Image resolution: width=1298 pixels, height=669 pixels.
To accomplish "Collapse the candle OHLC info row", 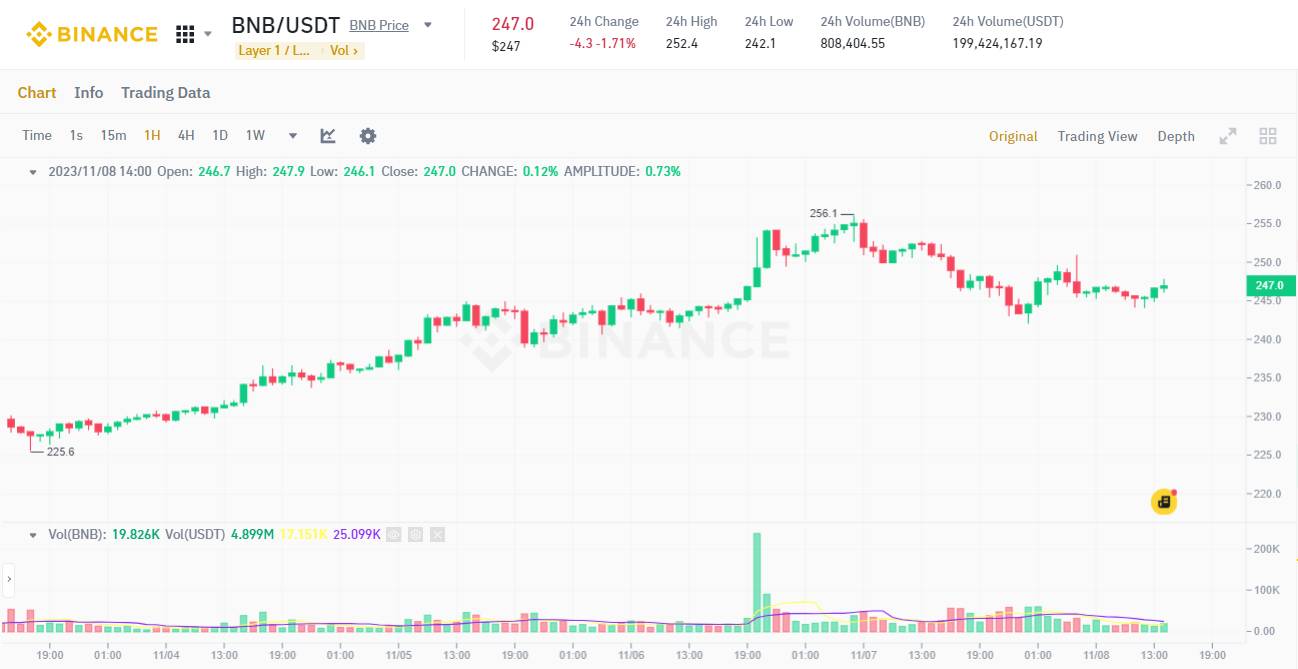I will click(x=33, y=172).
